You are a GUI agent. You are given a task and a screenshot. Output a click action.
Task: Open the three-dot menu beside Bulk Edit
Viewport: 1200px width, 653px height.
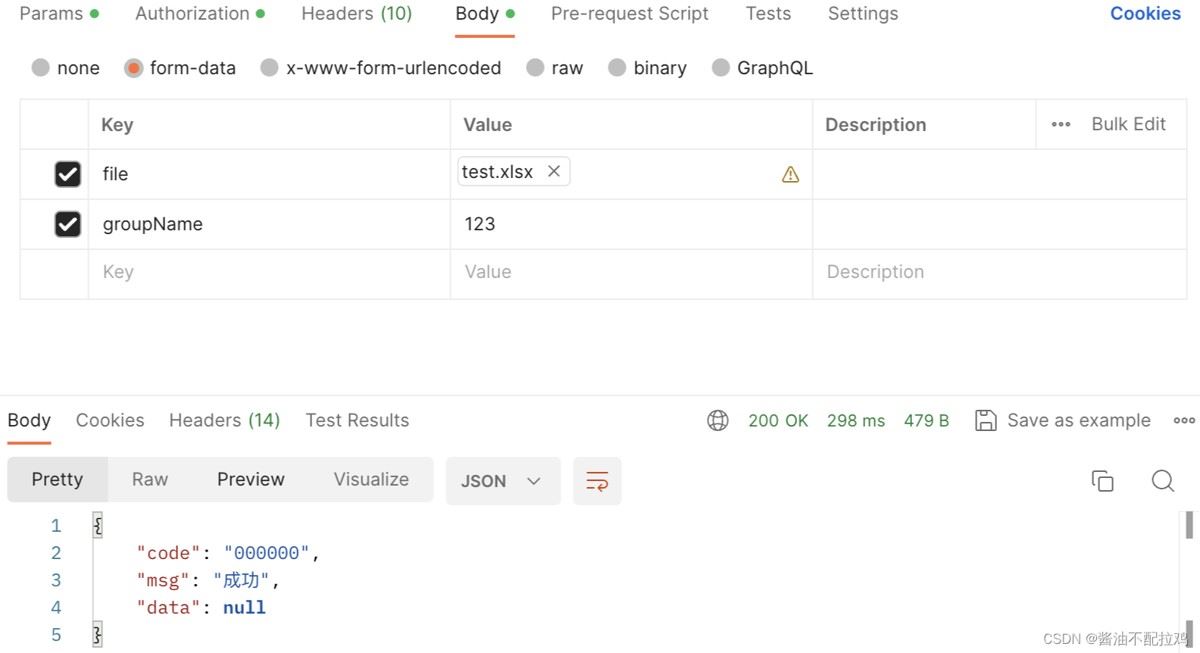[1061, 125]
